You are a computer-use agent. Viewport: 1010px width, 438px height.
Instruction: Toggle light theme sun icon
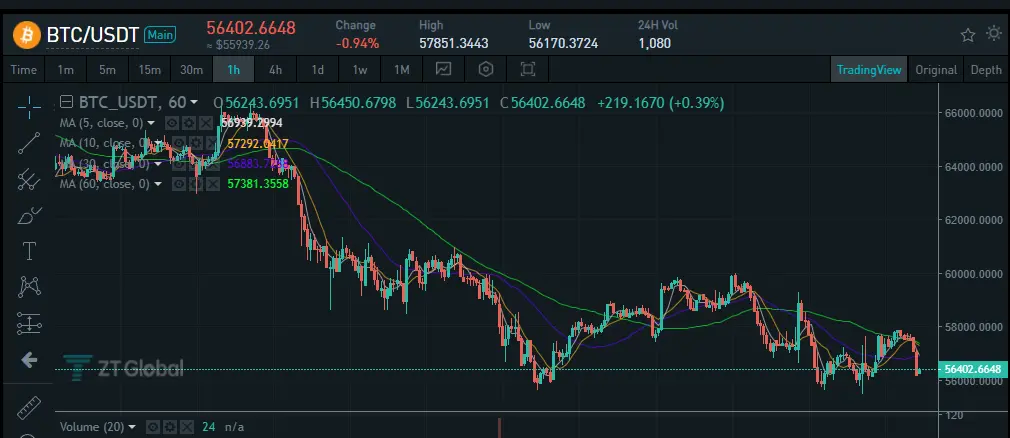(x=994, y=34)
